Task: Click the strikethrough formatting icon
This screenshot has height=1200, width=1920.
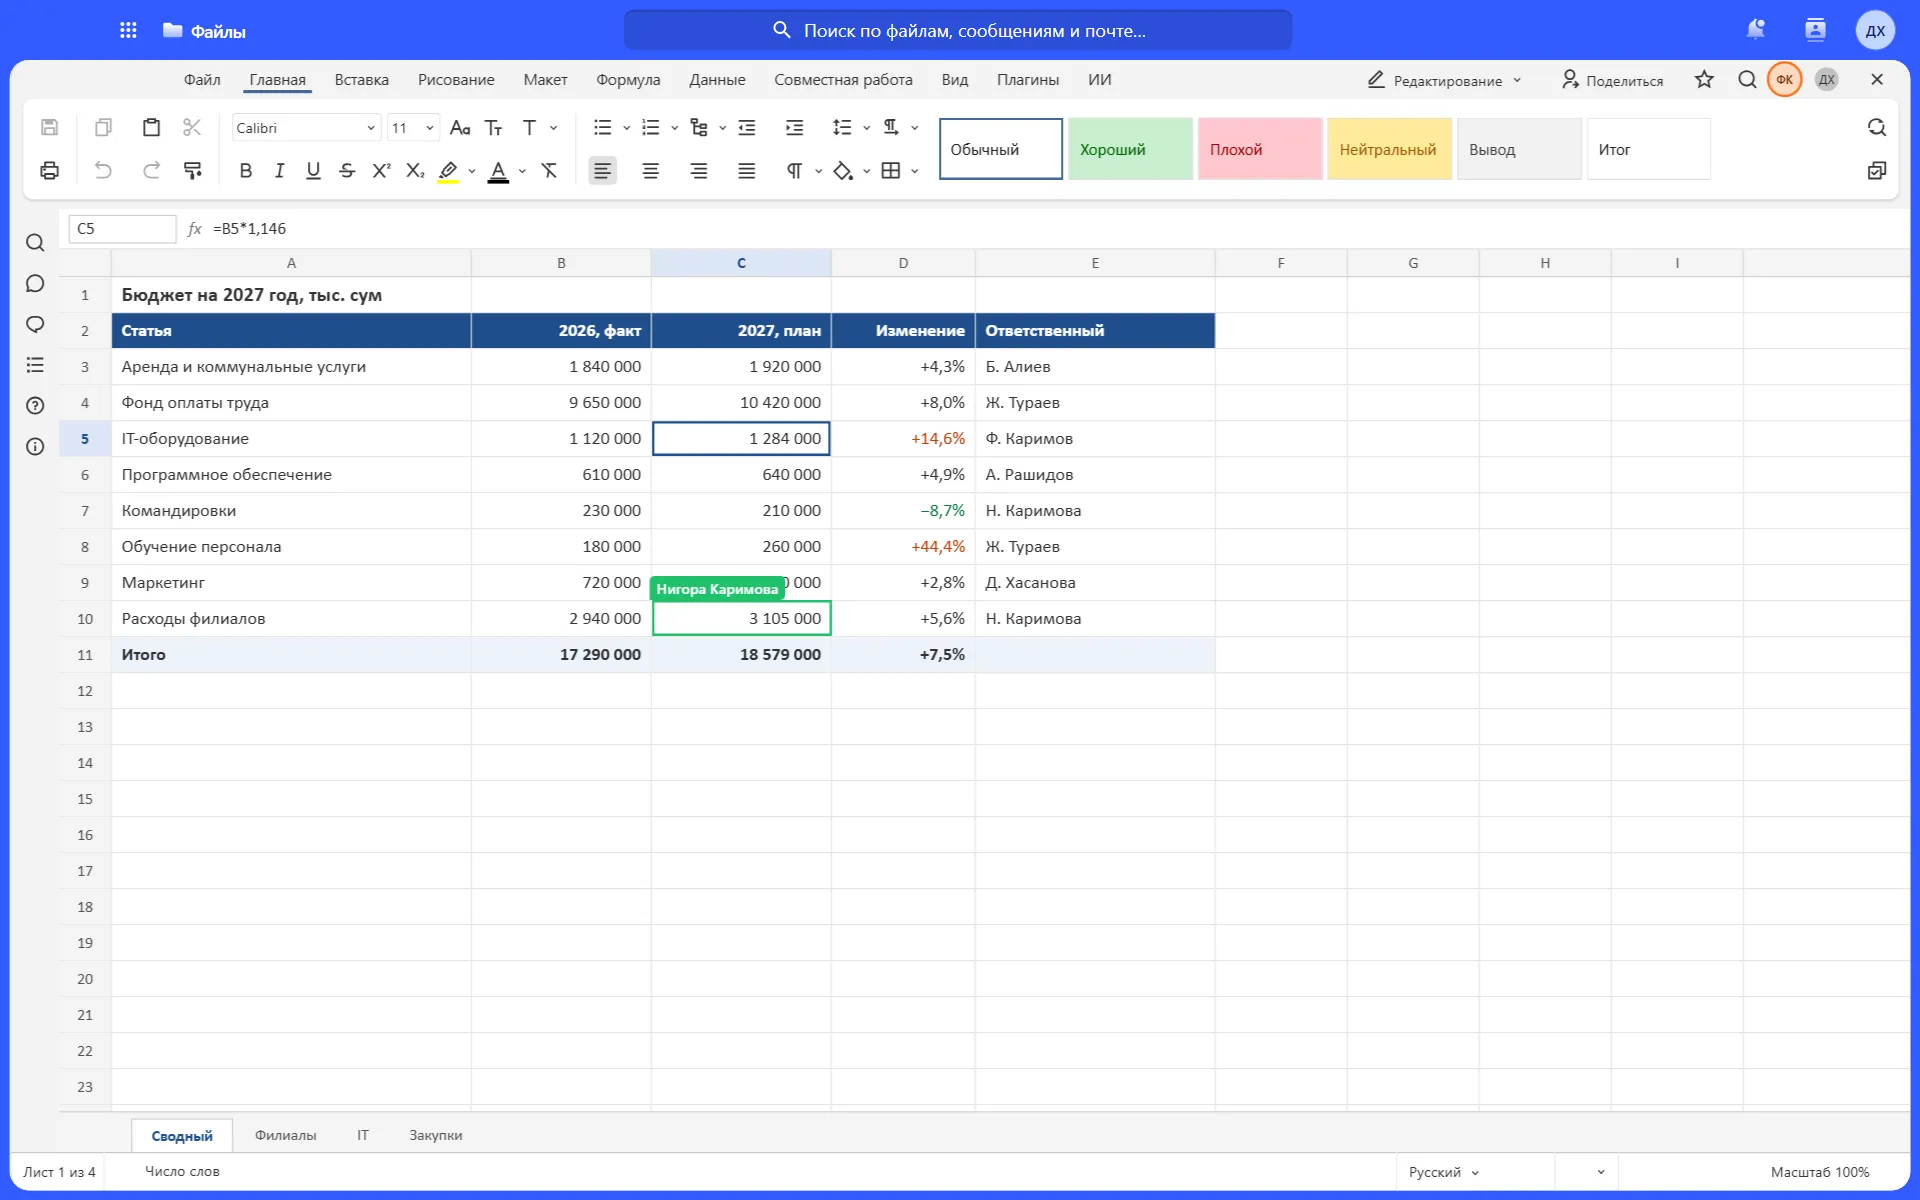Action: (x=347, y=170)
